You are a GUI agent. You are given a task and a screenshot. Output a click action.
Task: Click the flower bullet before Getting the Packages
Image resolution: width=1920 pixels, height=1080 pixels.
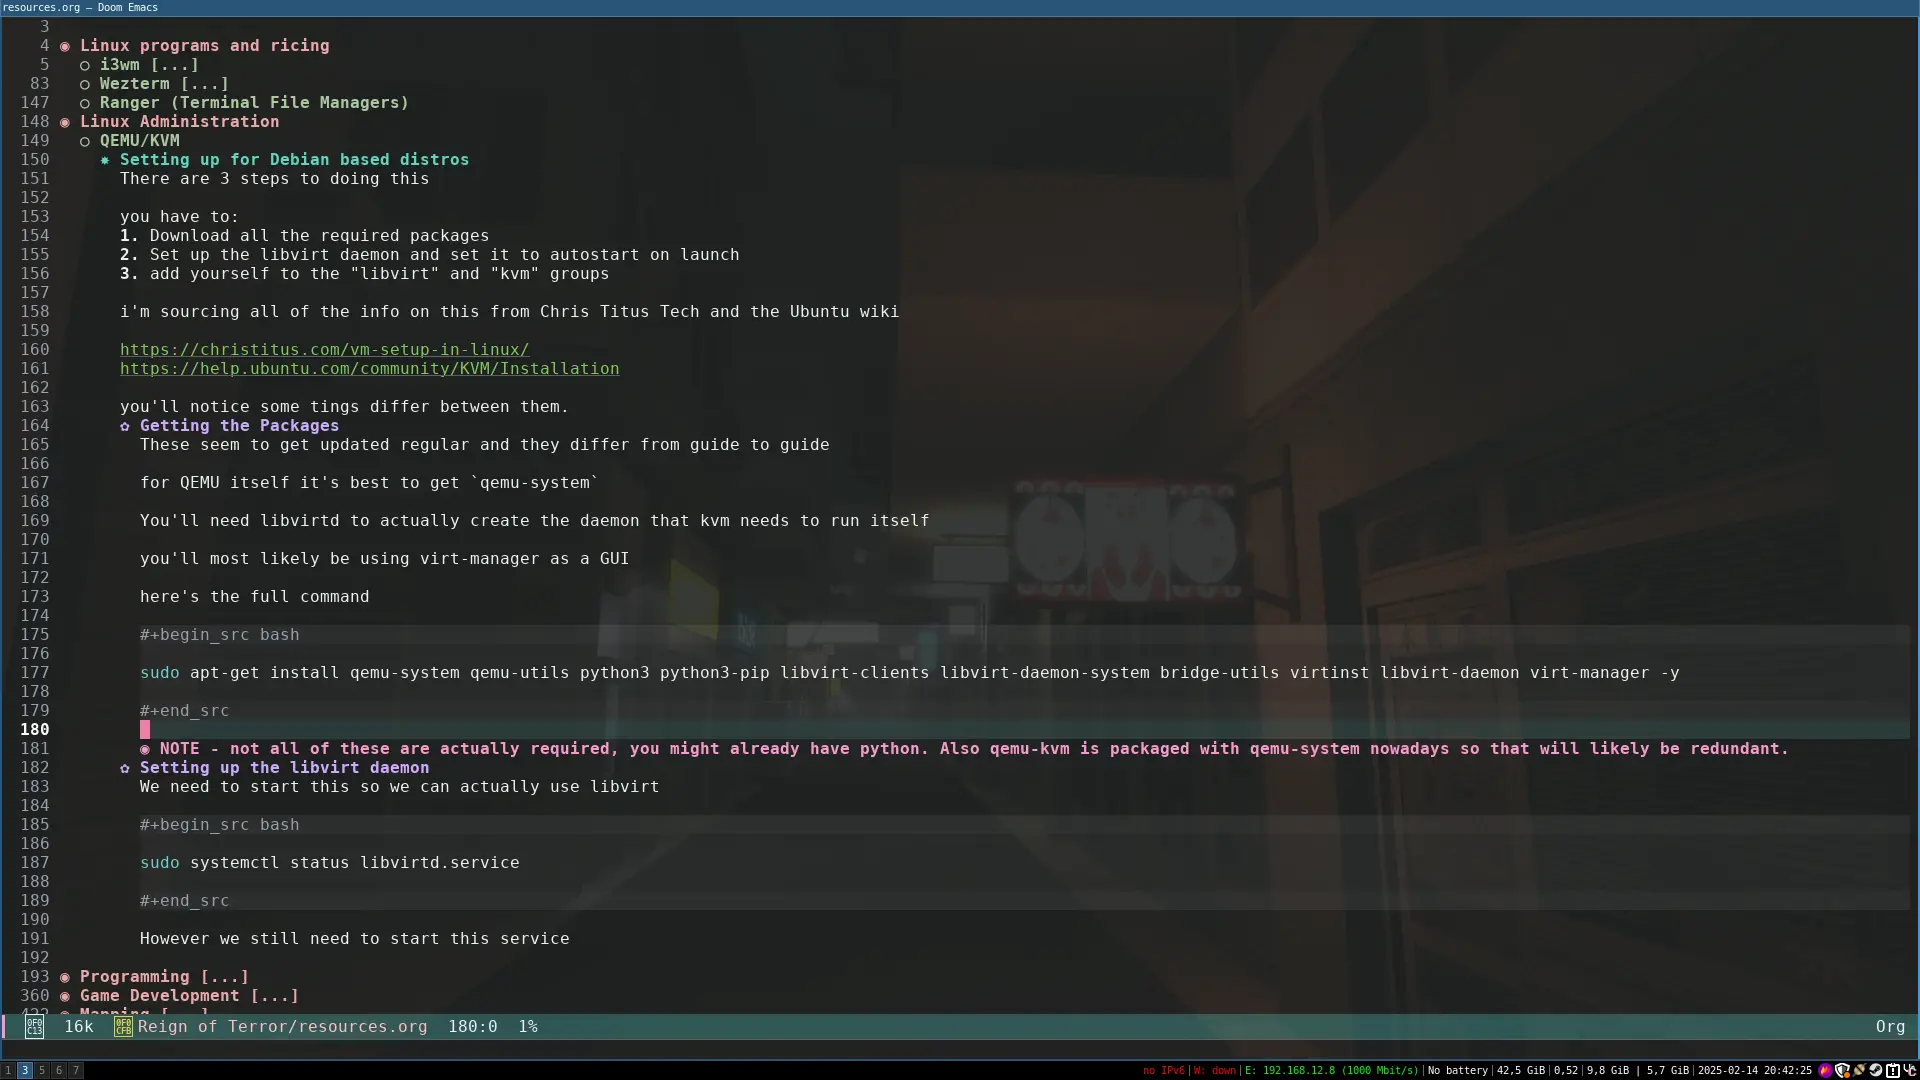(x=125, y=426)
